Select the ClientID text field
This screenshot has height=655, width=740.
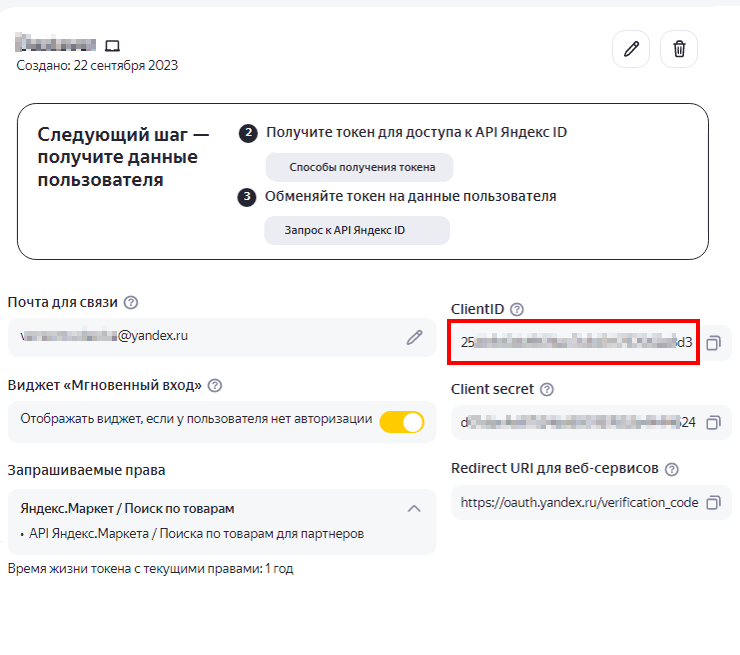573,342
